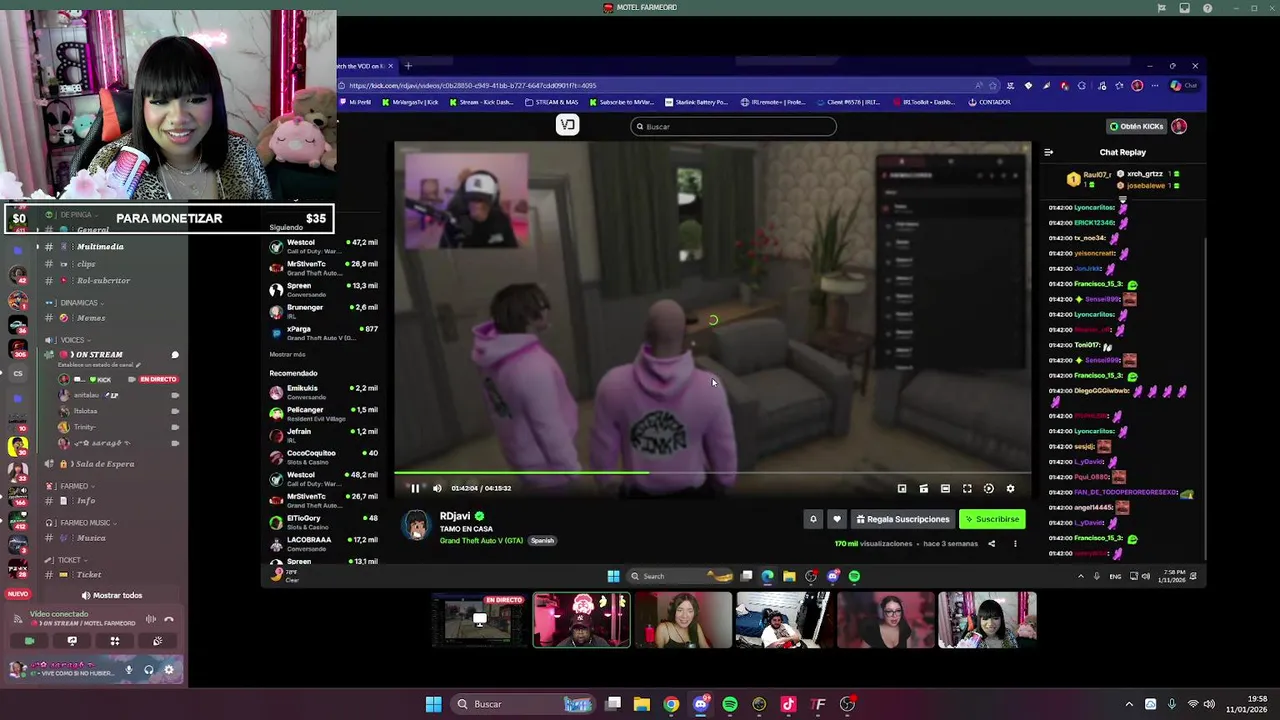Screen dimensions: 1280x720
Task: Toggle picture-in-picture in the Kick player
Action: (x=902, y=488)
